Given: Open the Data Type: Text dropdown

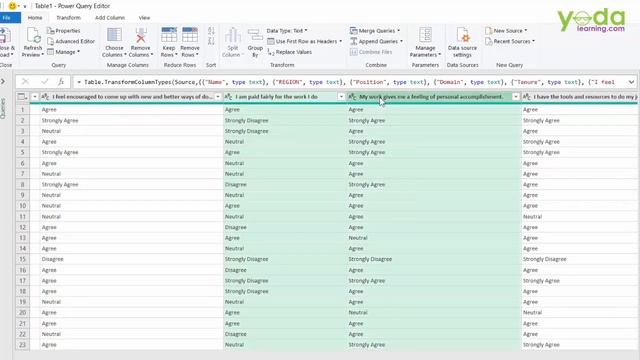Looking at the screenshot, I should click(x=287, y=31).
